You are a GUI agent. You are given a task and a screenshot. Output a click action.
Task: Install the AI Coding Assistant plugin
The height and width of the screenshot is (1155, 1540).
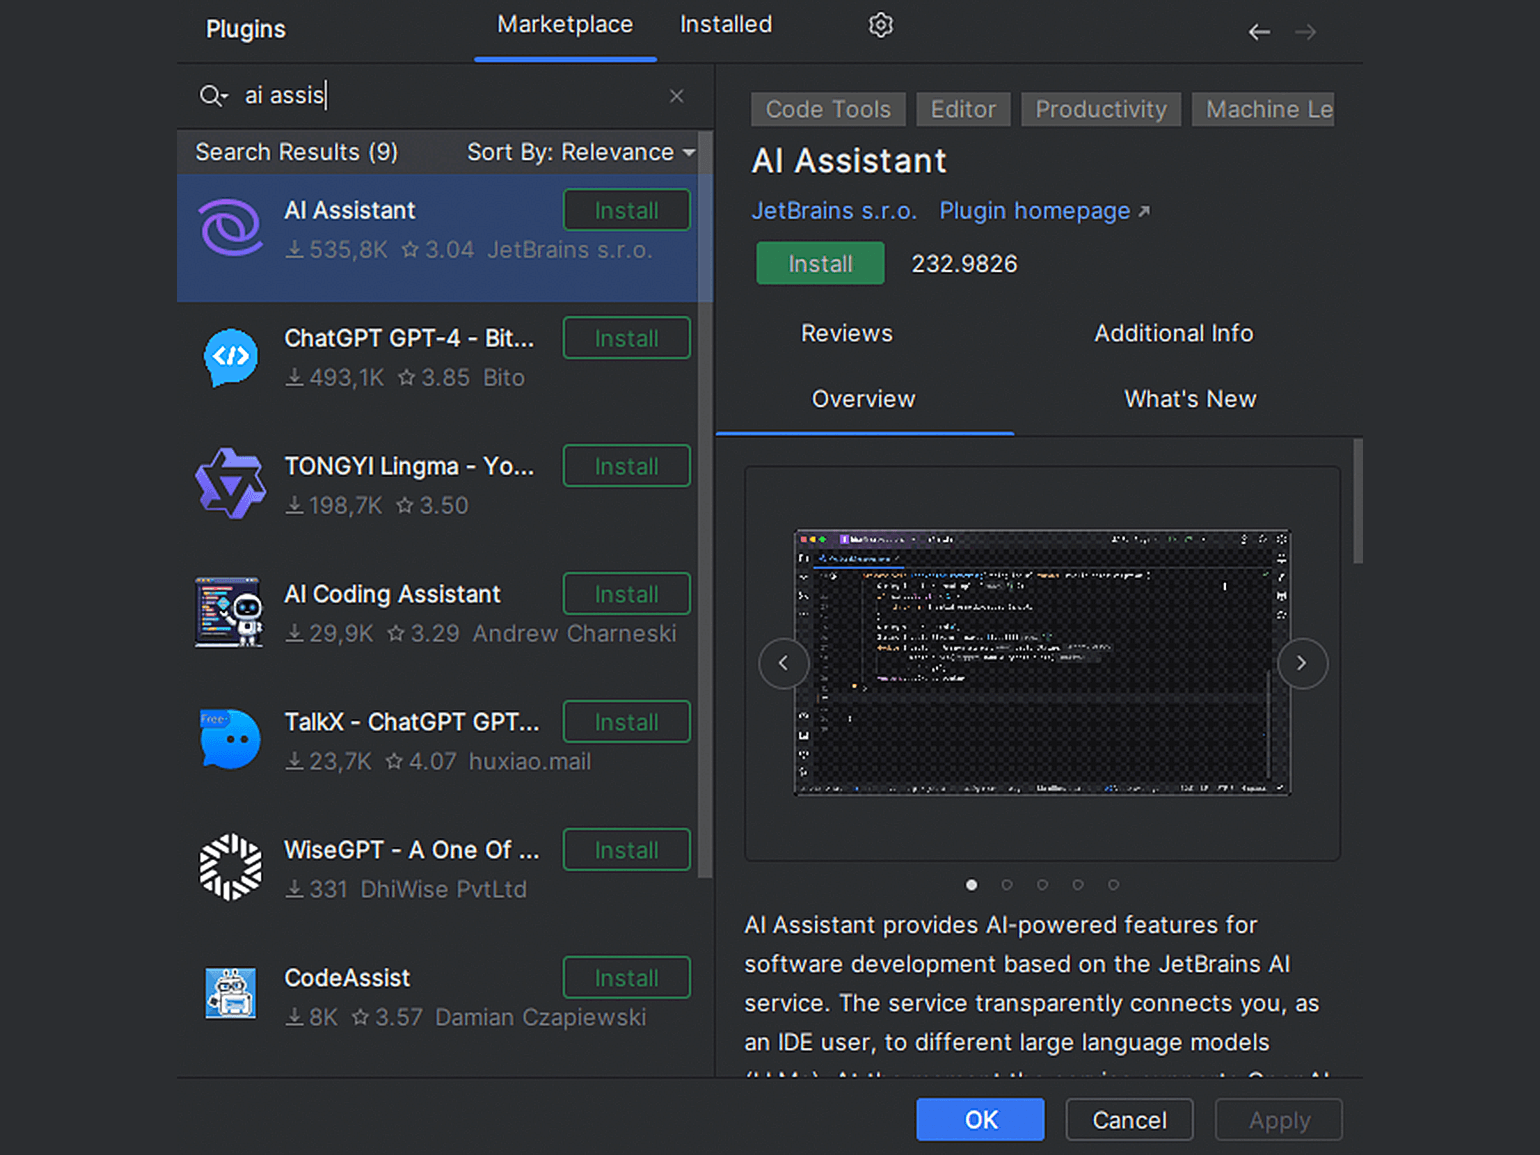coord(626,594)
